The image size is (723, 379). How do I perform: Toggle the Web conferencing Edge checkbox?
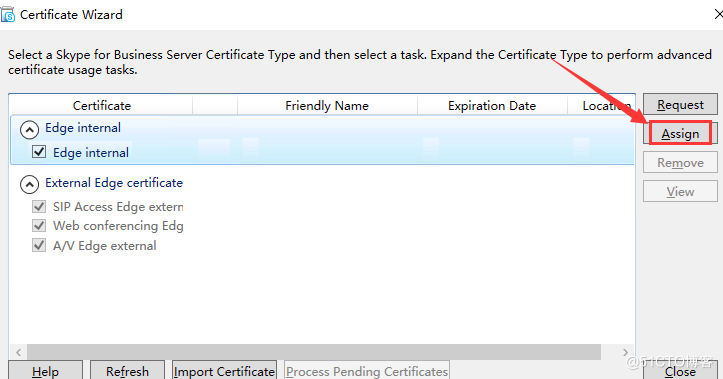[x=39, y=225]
